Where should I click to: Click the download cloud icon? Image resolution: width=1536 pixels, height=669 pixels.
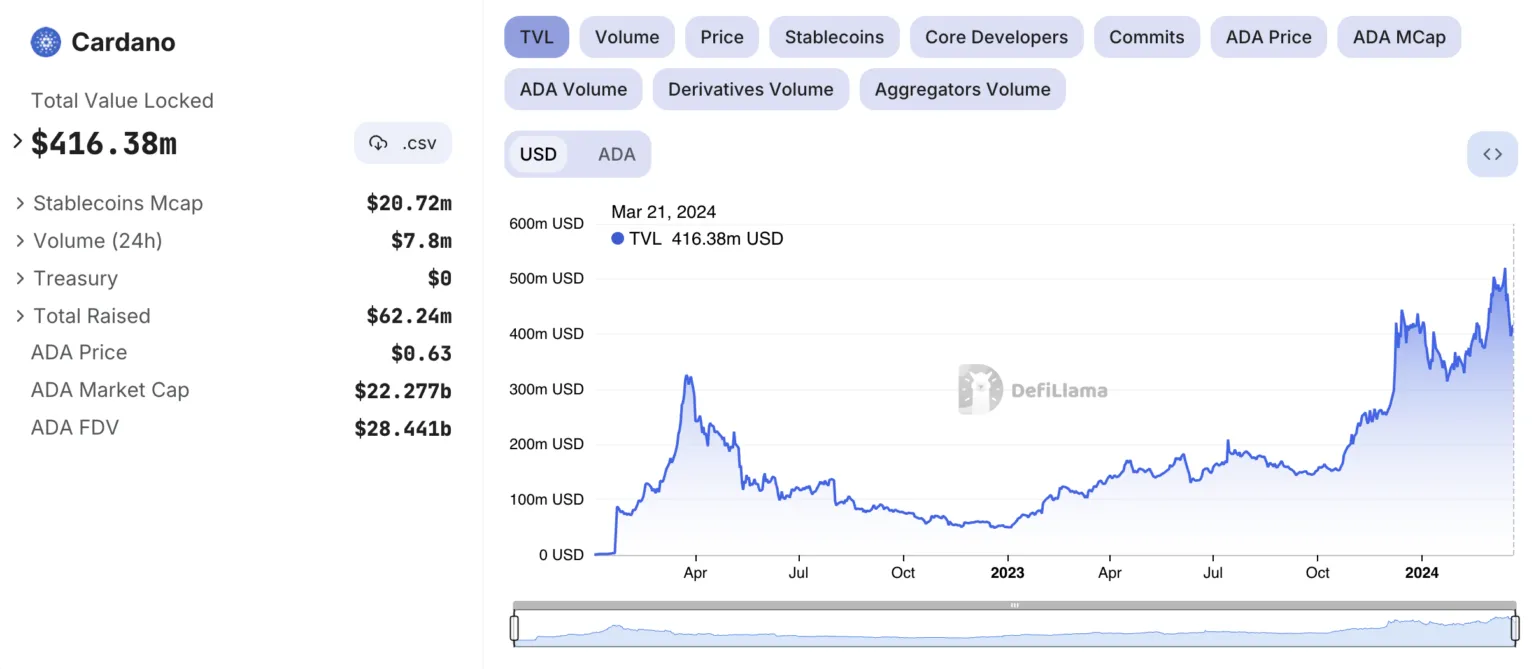point(378,143)
